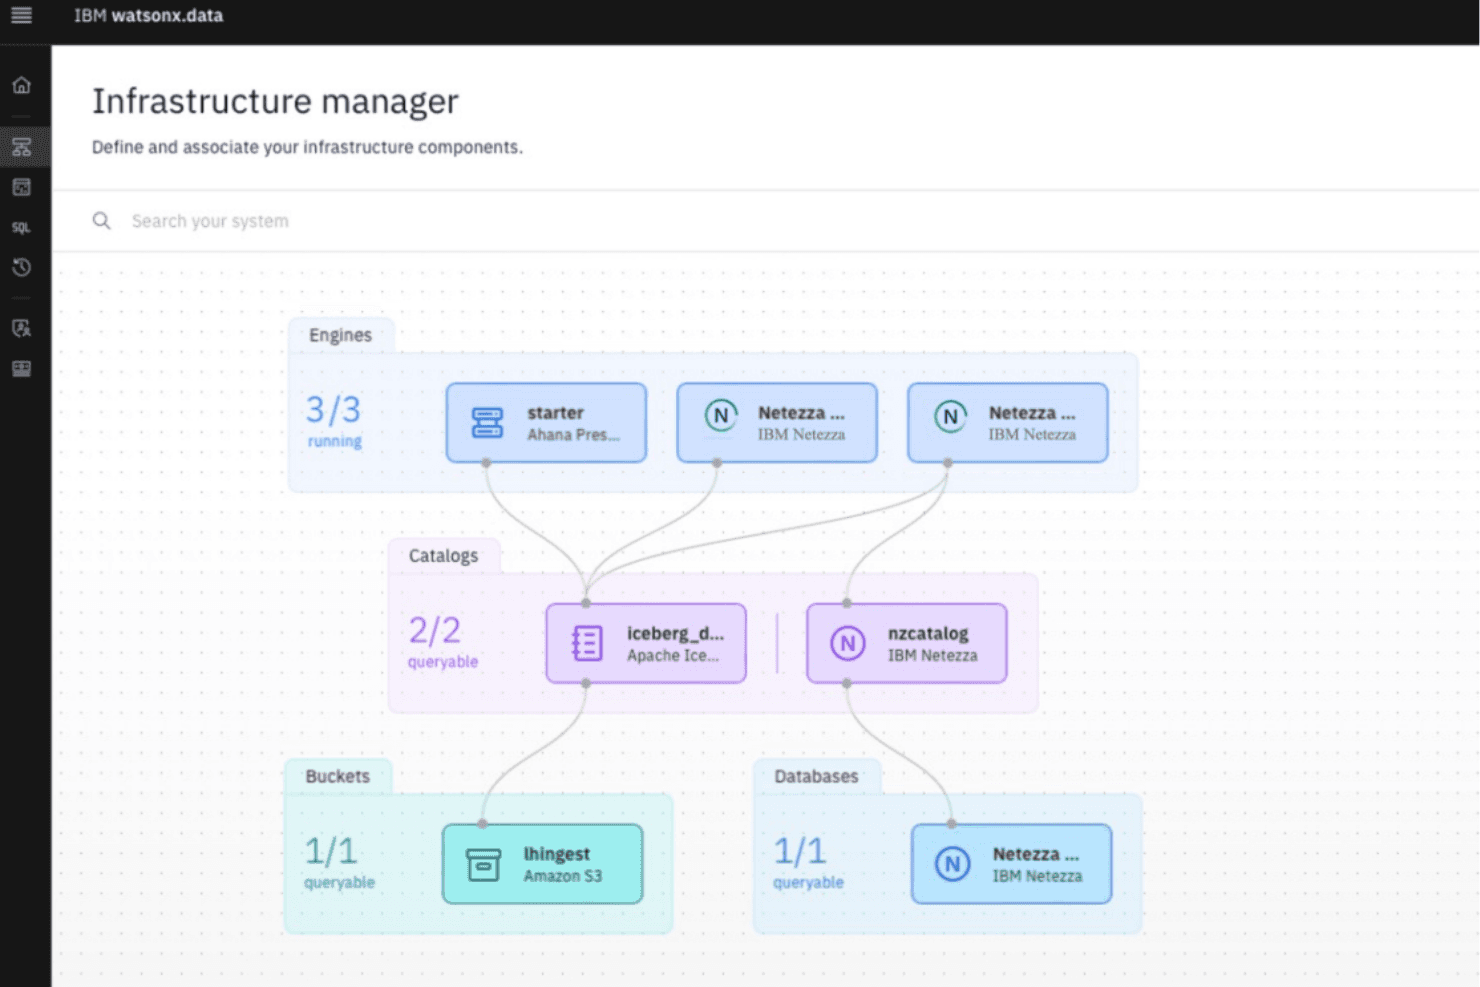Select the Infrastructure manager sidebar icon

coord(21,147)
